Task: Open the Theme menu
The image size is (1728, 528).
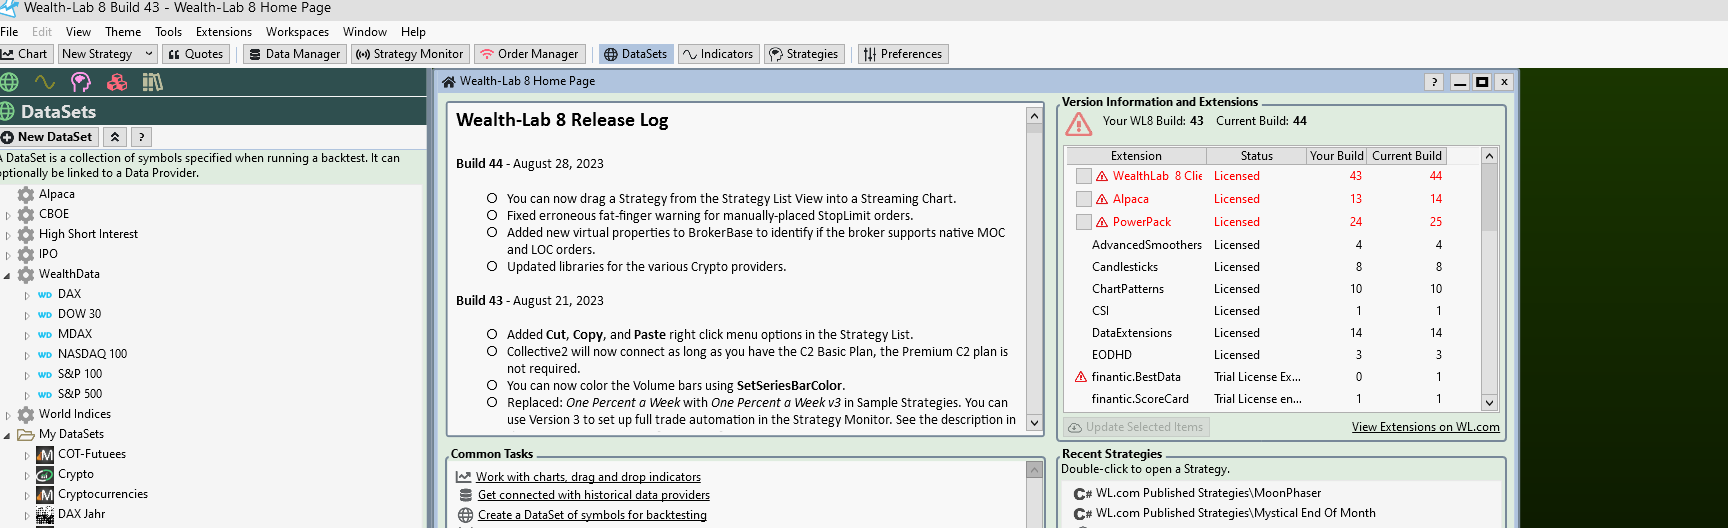Action: coord(123,32)
